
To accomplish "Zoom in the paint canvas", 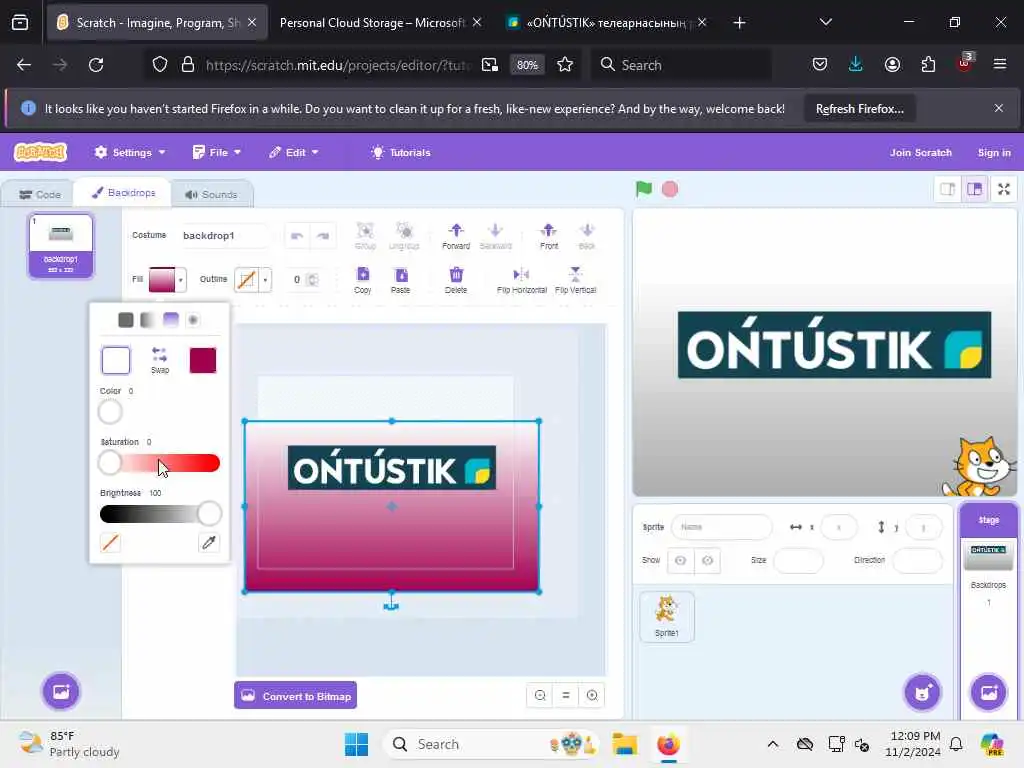I will (x=592, y=696).
